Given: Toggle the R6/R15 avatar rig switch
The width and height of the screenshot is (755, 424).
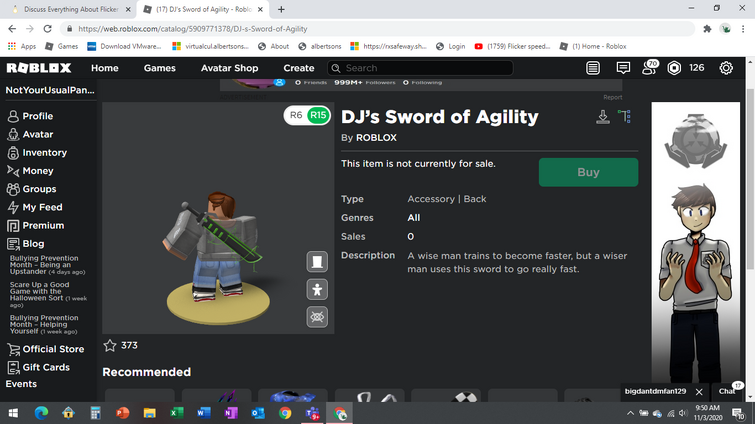Looking at the screenshot, I should pos(307,115).
